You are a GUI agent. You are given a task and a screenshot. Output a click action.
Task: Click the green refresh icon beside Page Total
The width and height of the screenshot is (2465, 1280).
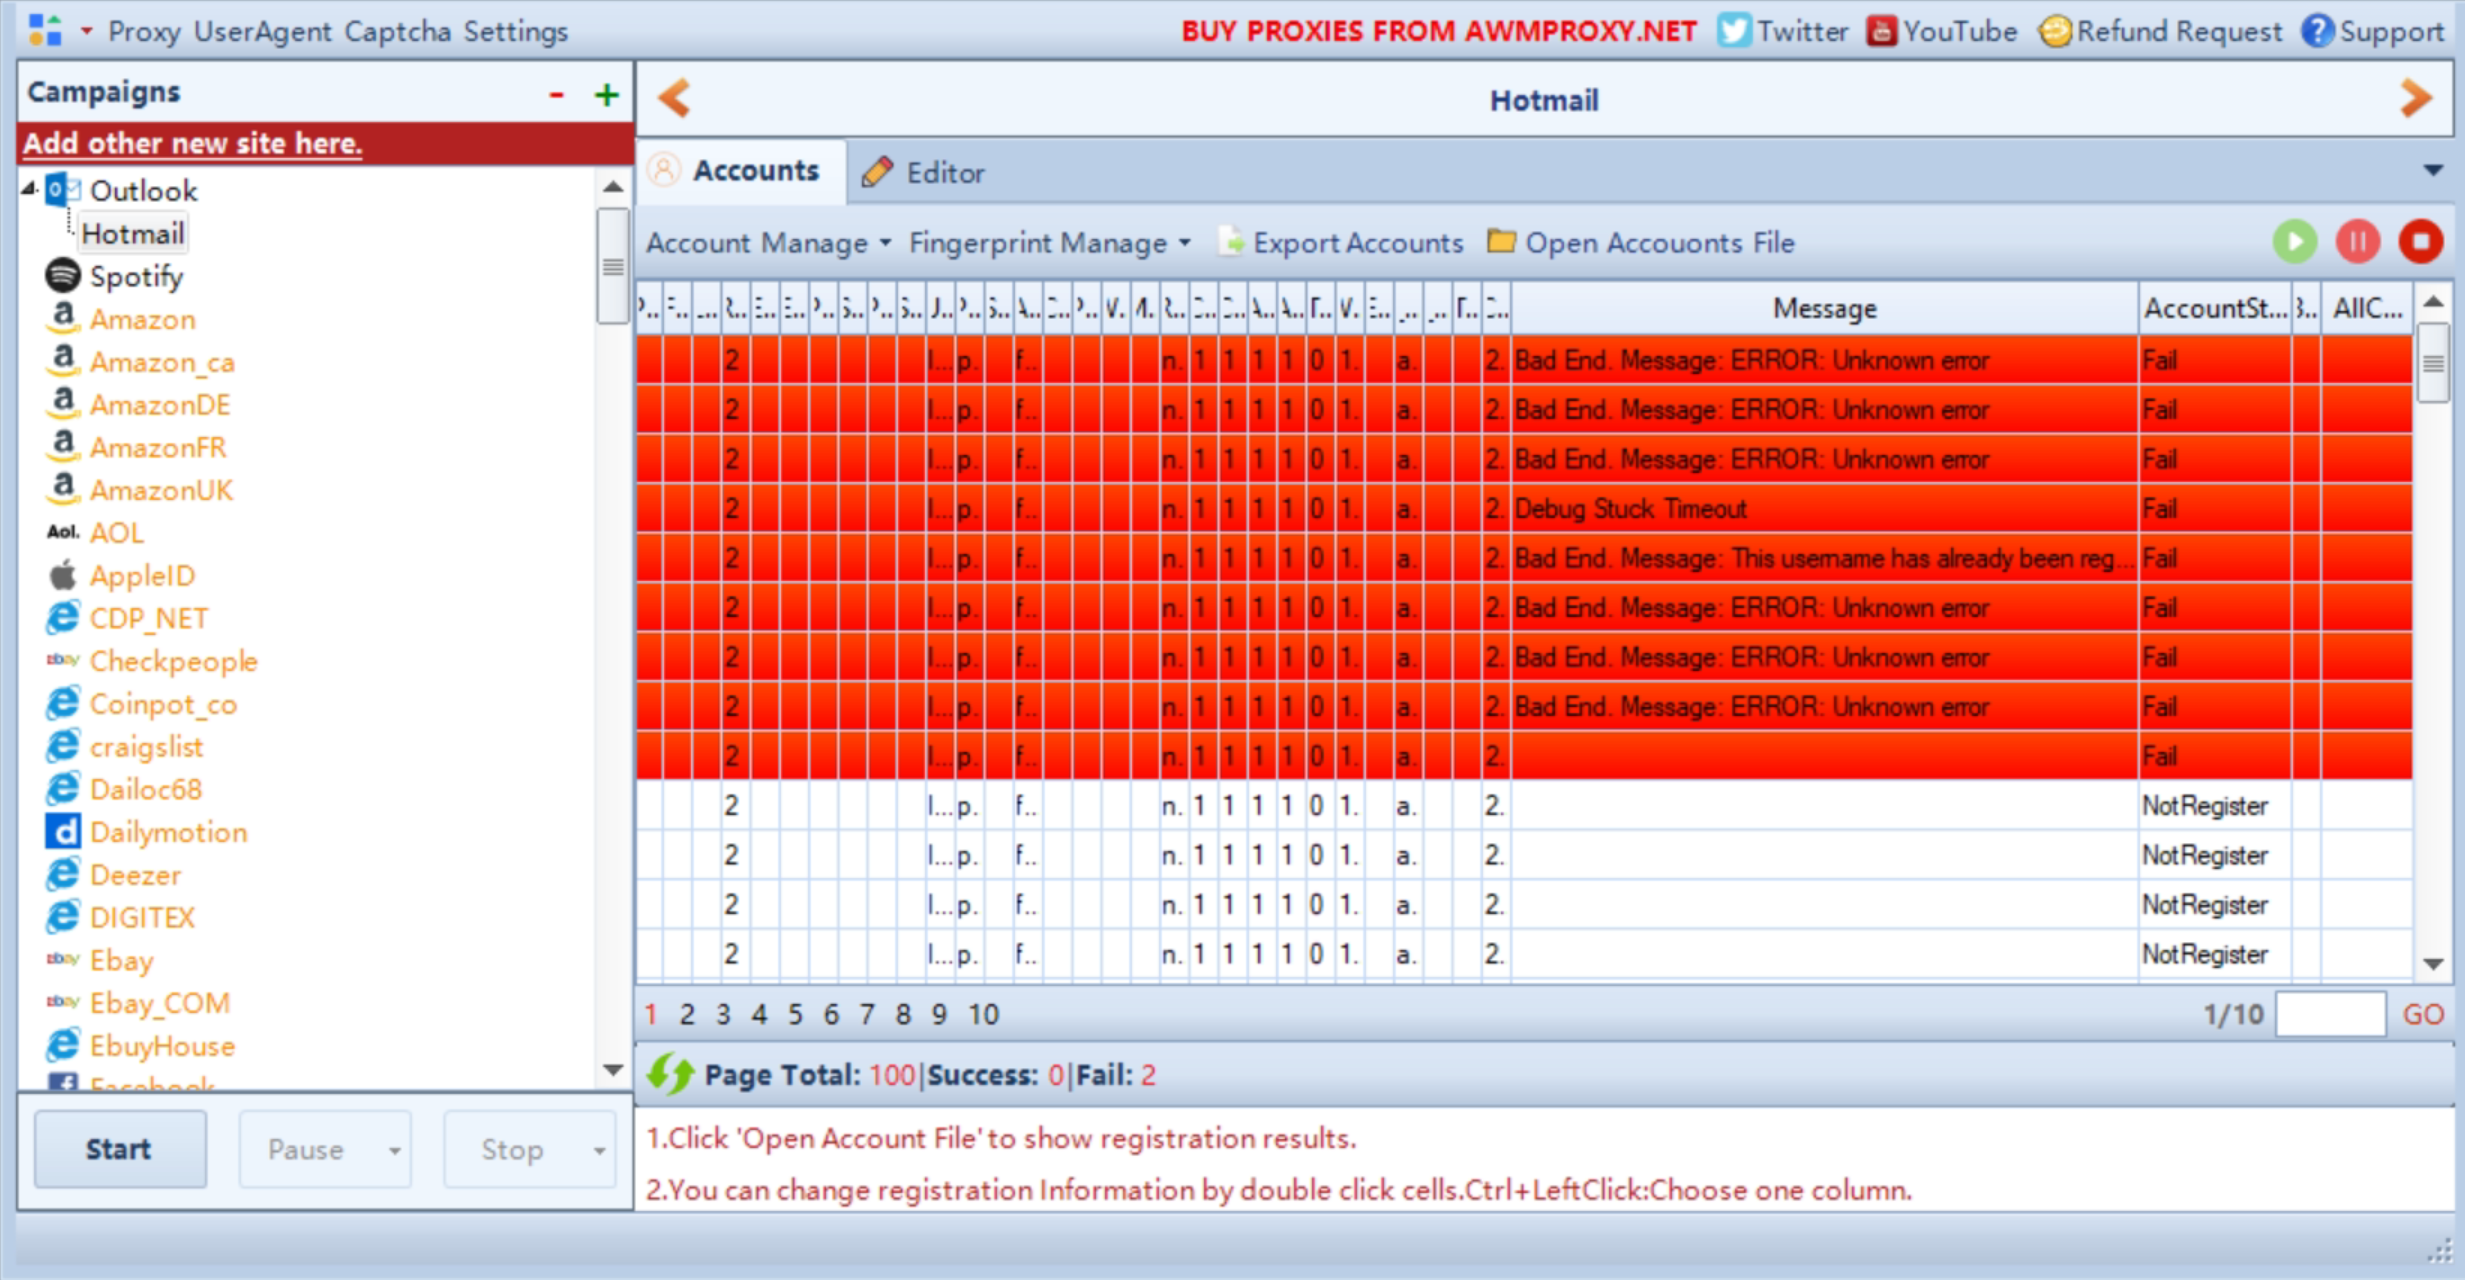coord(669,1075)
